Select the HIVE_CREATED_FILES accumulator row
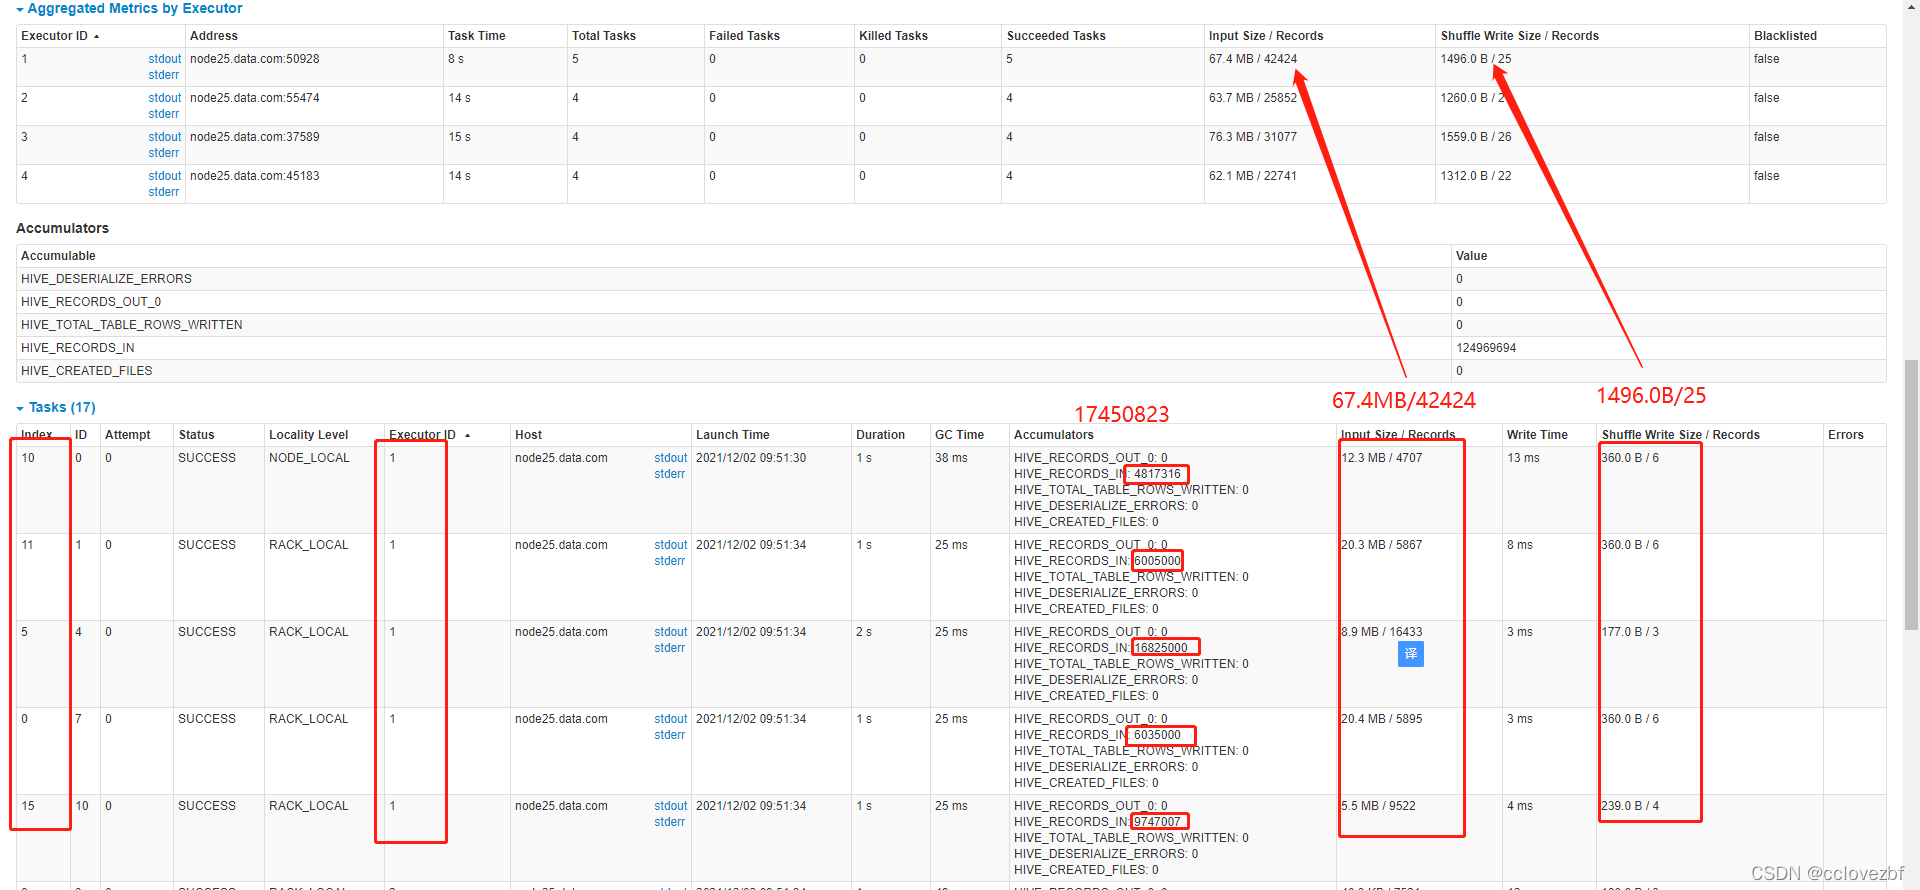This screenshot has width=1920, height=890. (951, 371)
